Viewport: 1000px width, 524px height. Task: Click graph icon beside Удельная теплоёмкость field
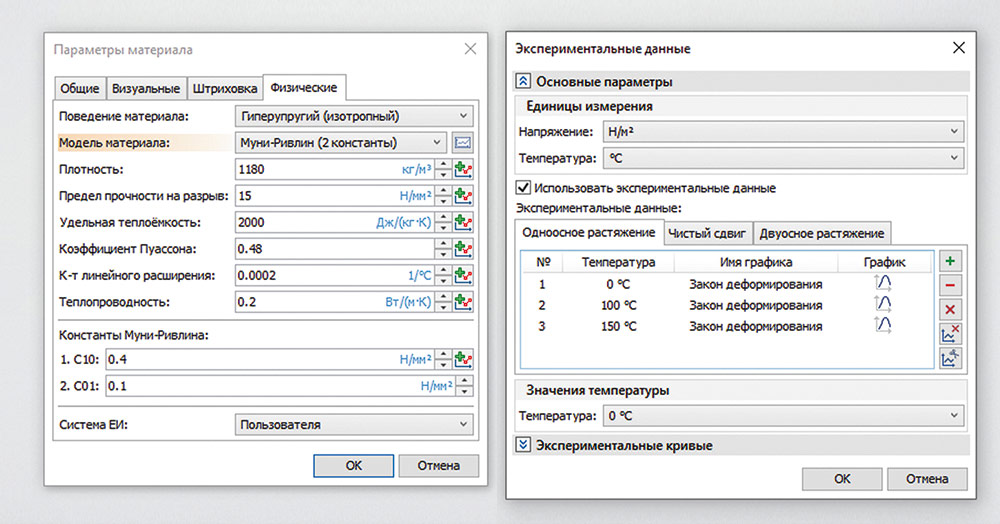(463, 222)
